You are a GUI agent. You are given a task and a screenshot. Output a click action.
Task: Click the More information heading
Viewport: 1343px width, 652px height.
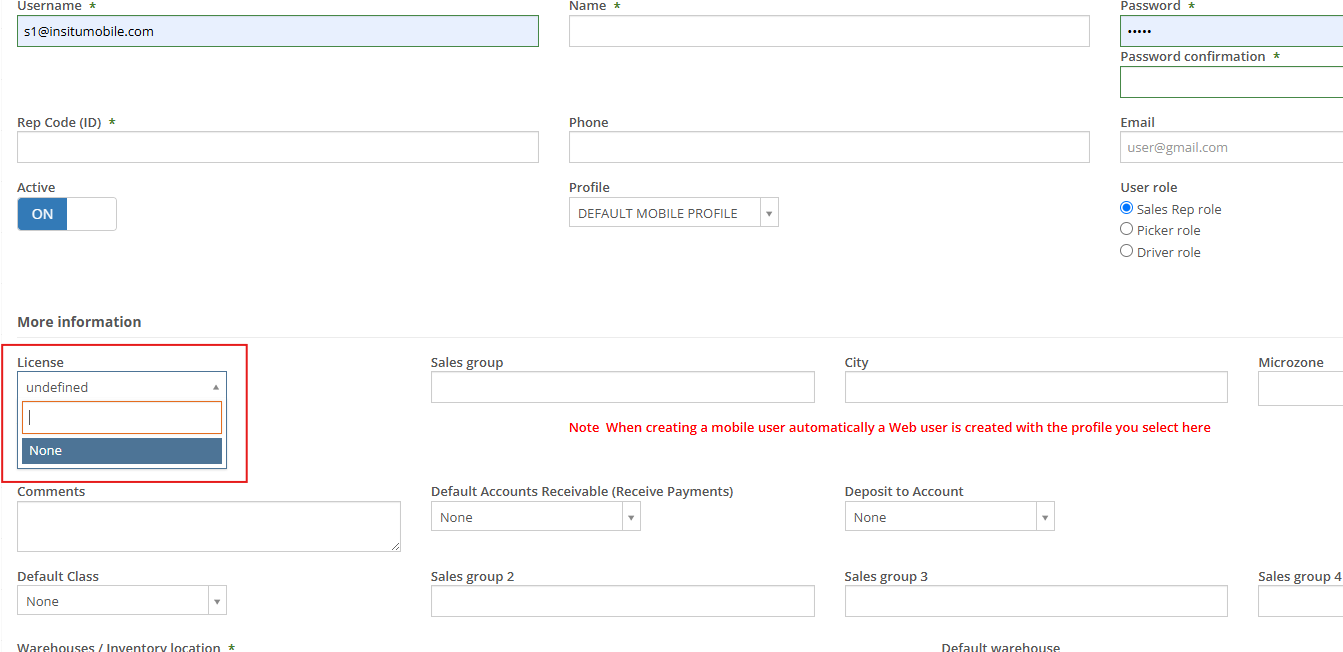tap(79, 322)
